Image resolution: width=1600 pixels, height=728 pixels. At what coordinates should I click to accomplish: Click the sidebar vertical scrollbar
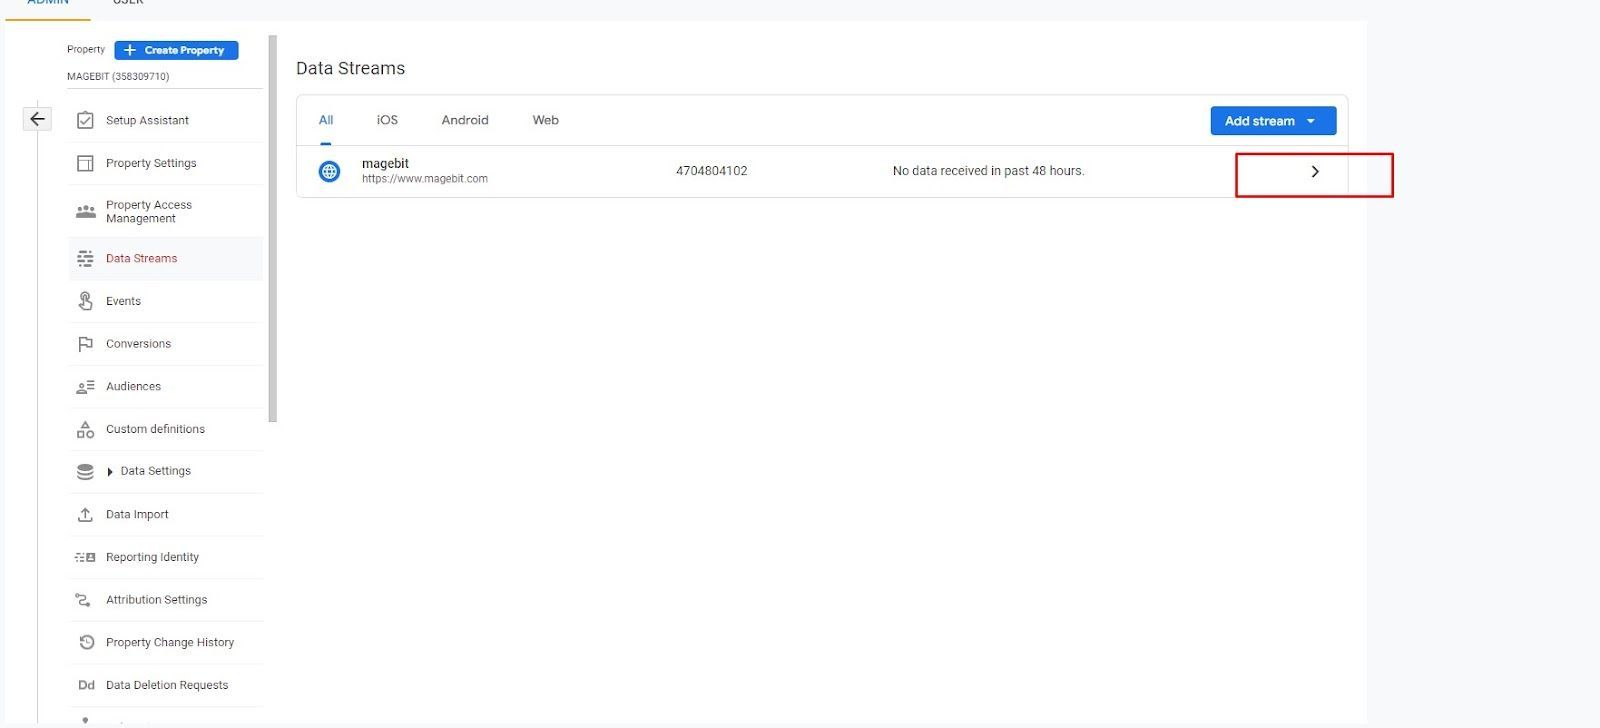[273, 229]
